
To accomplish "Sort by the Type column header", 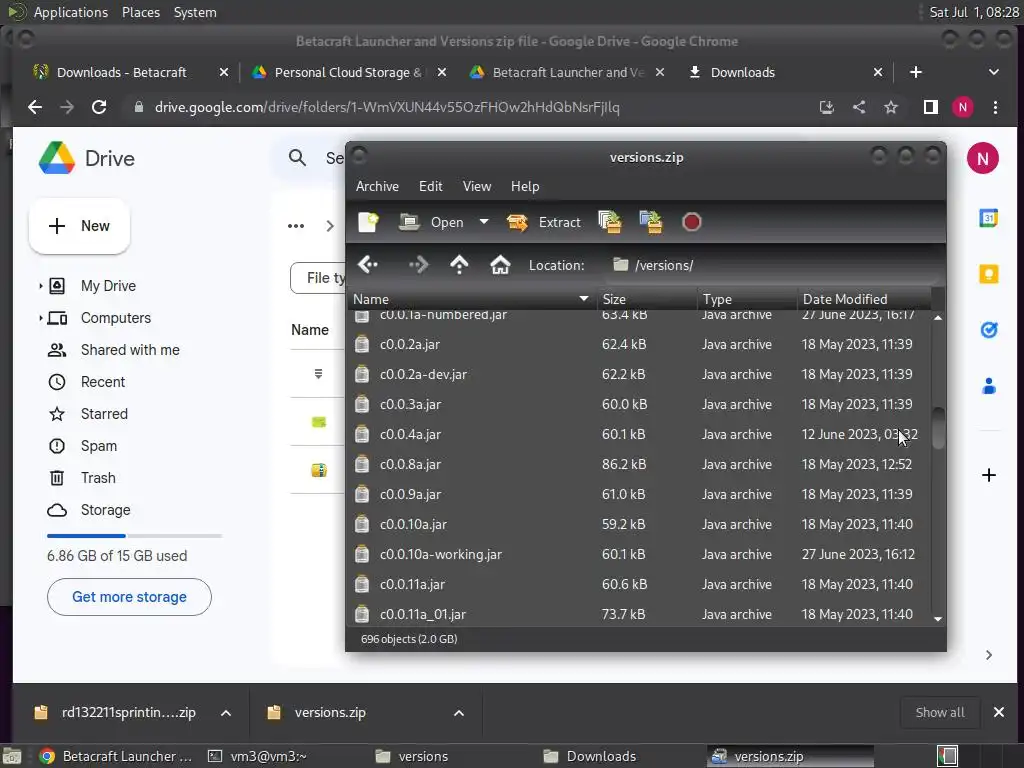I will pos(746,299).
